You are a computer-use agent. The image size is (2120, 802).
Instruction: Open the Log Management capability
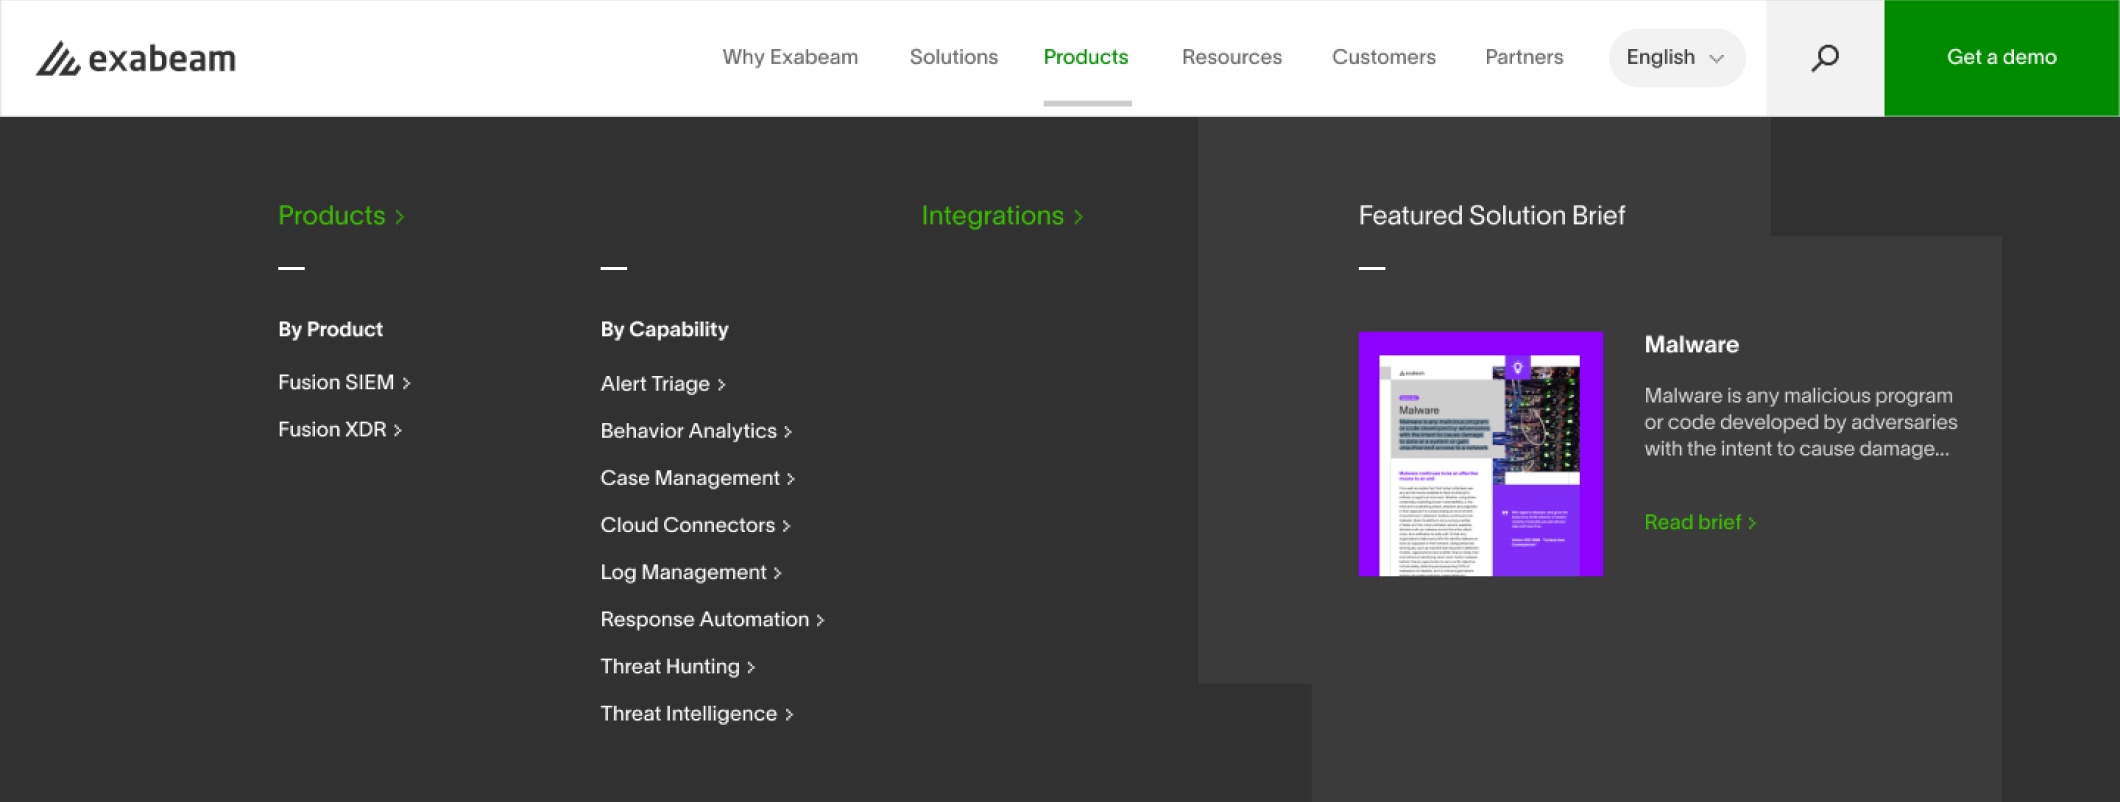pyautogui.click(x=691, y=572)
